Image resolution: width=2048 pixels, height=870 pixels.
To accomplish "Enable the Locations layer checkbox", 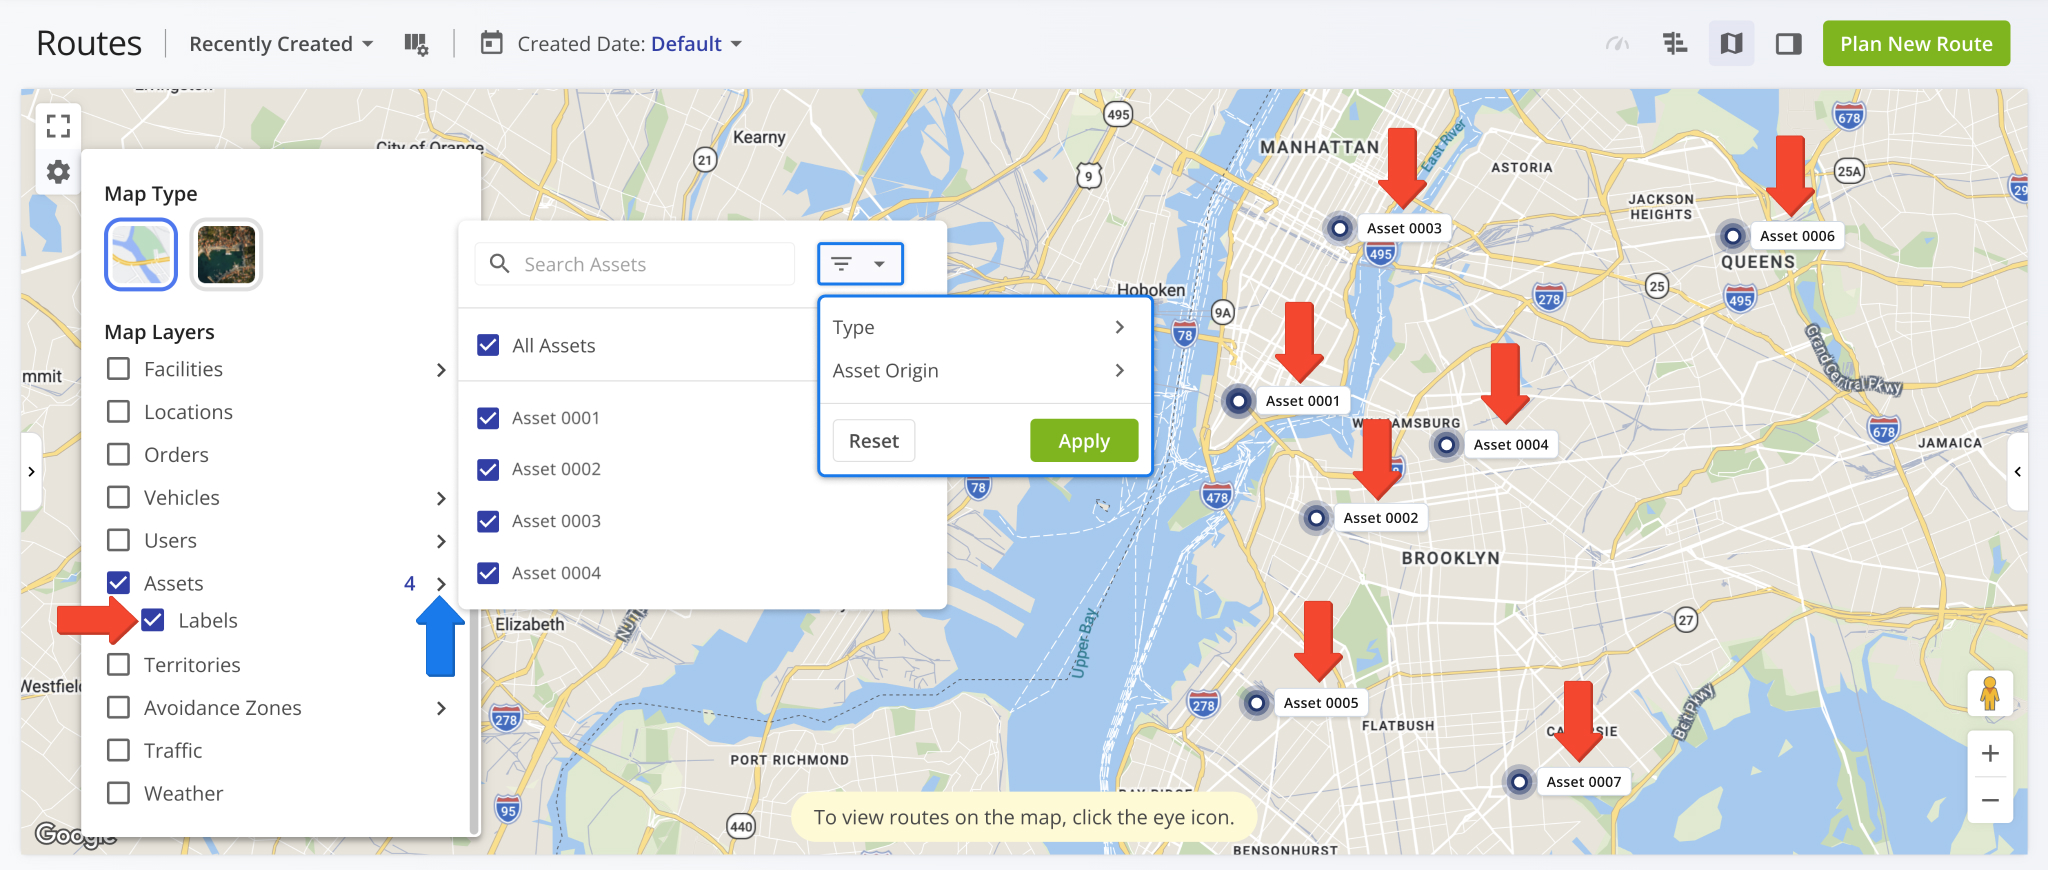I will (x=118, y=412).
